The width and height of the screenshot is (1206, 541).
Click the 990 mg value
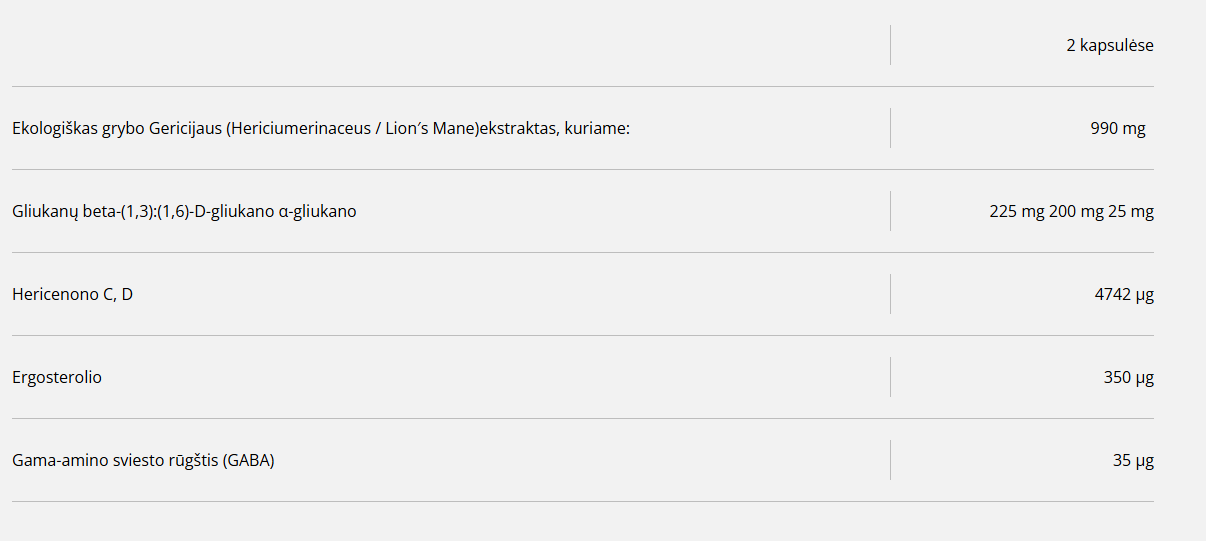(1118, 128)
